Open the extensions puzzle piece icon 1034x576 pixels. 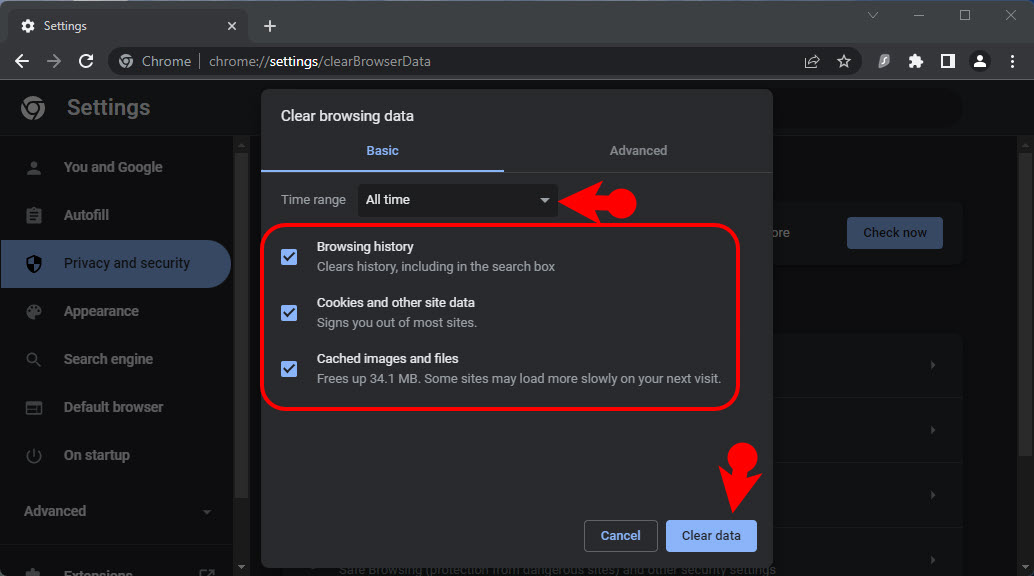pyautogui.click(x=916, y=61)
